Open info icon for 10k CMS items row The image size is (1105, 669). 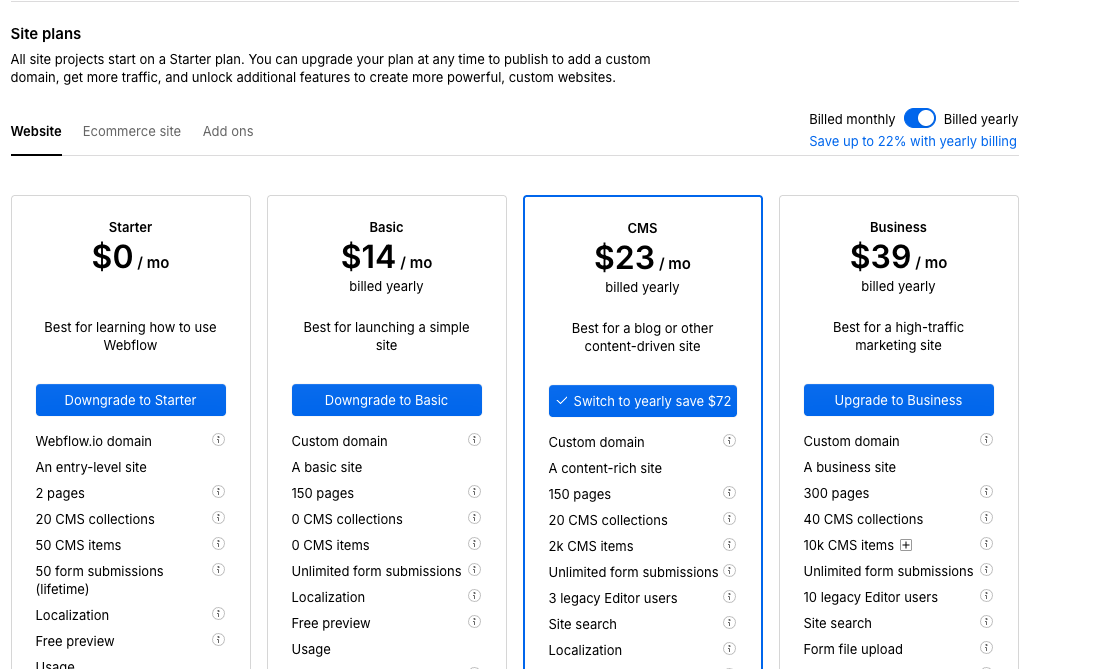click(986, 544)
